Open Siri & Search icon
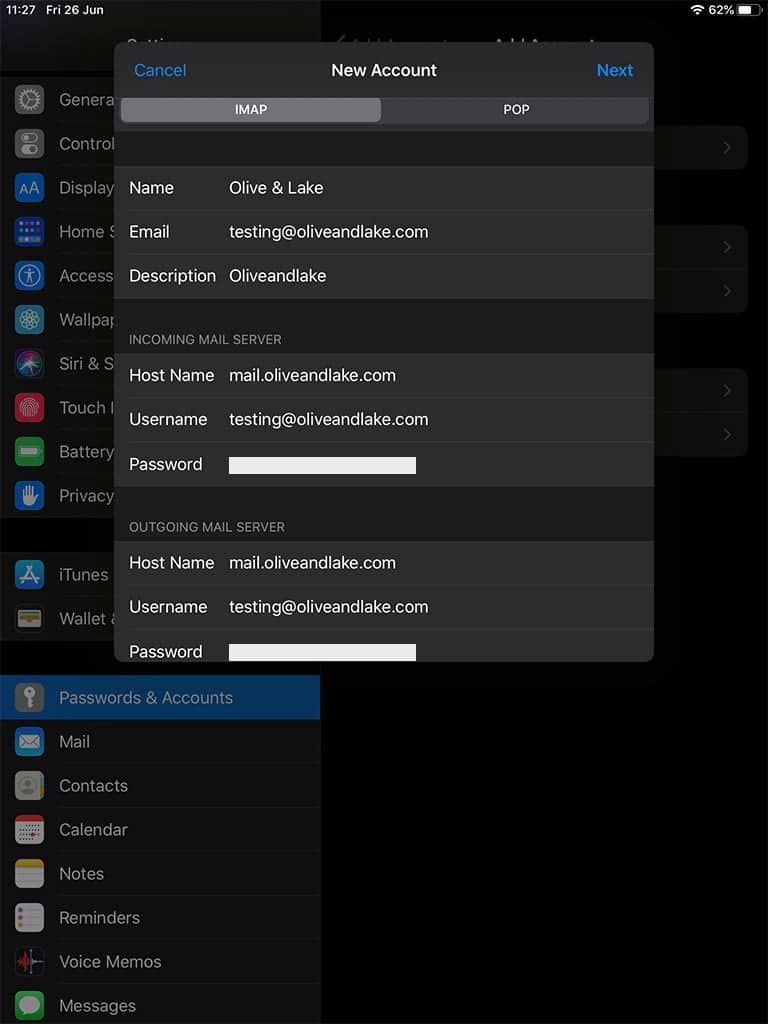The height and width of the screenshot is (1024, 768). pos(29,364)
